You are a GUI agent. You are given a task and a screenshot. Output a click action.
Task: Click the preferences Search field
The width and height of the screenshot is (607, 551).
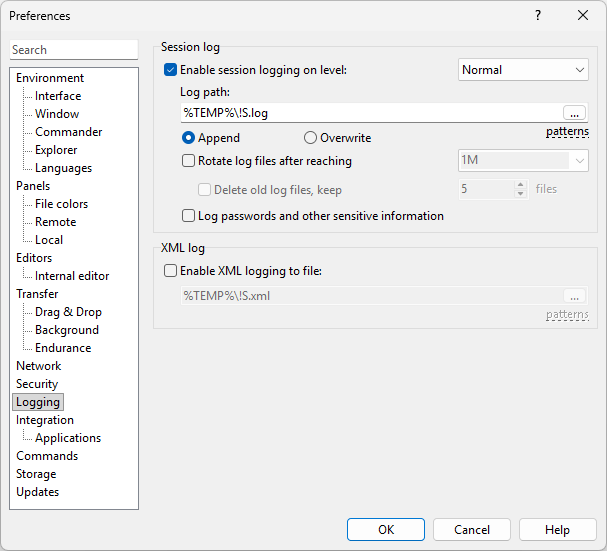[74, 50]
